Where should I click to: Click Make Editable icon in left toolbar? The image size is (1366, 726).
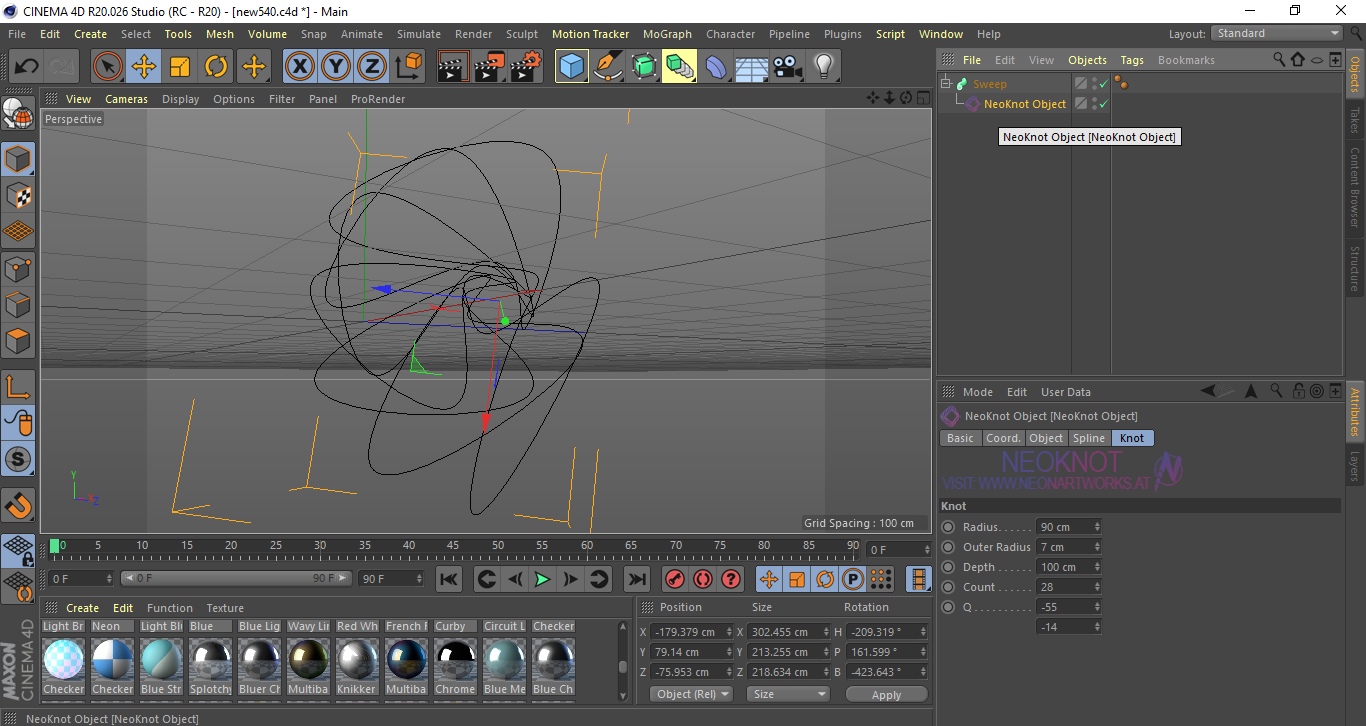pos(18,114)
